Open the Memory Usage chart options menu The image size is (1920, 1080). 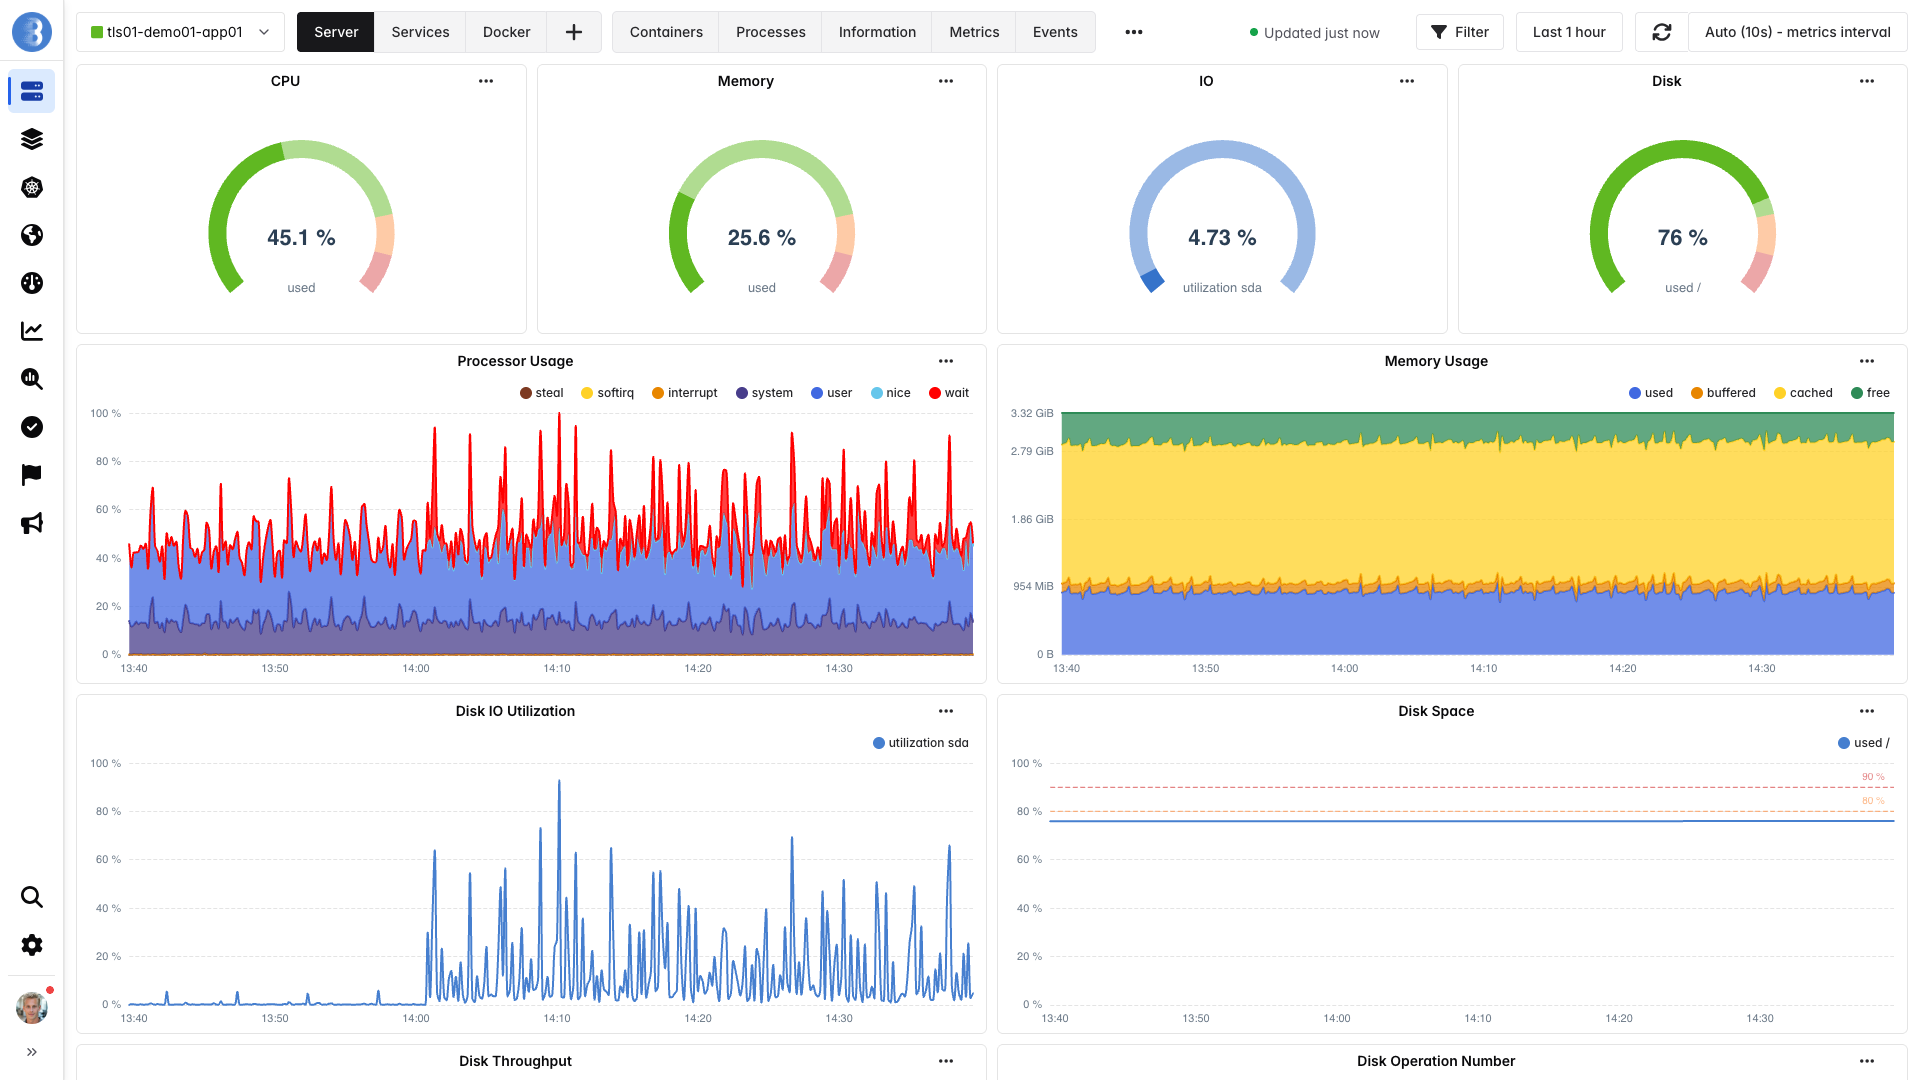pyautogui.click(x=1867, y=361)
